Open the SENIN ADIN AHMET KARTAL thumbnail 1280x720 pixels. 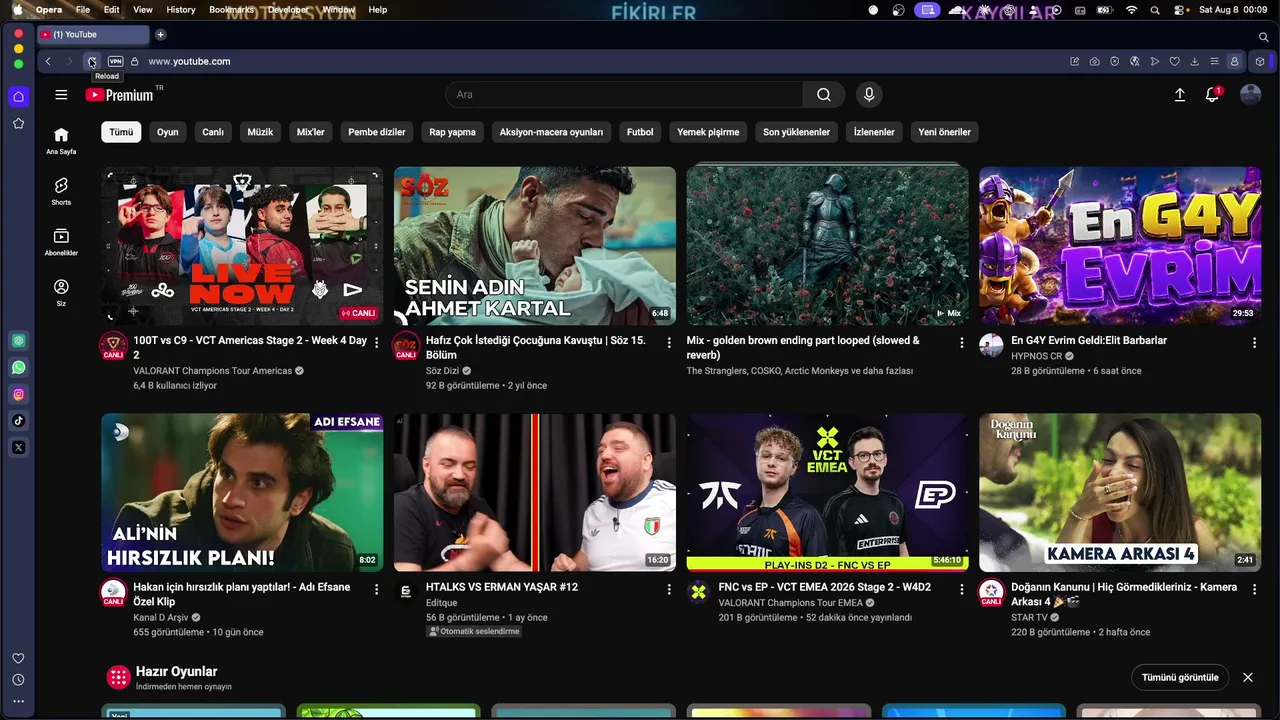coord(535,246)
